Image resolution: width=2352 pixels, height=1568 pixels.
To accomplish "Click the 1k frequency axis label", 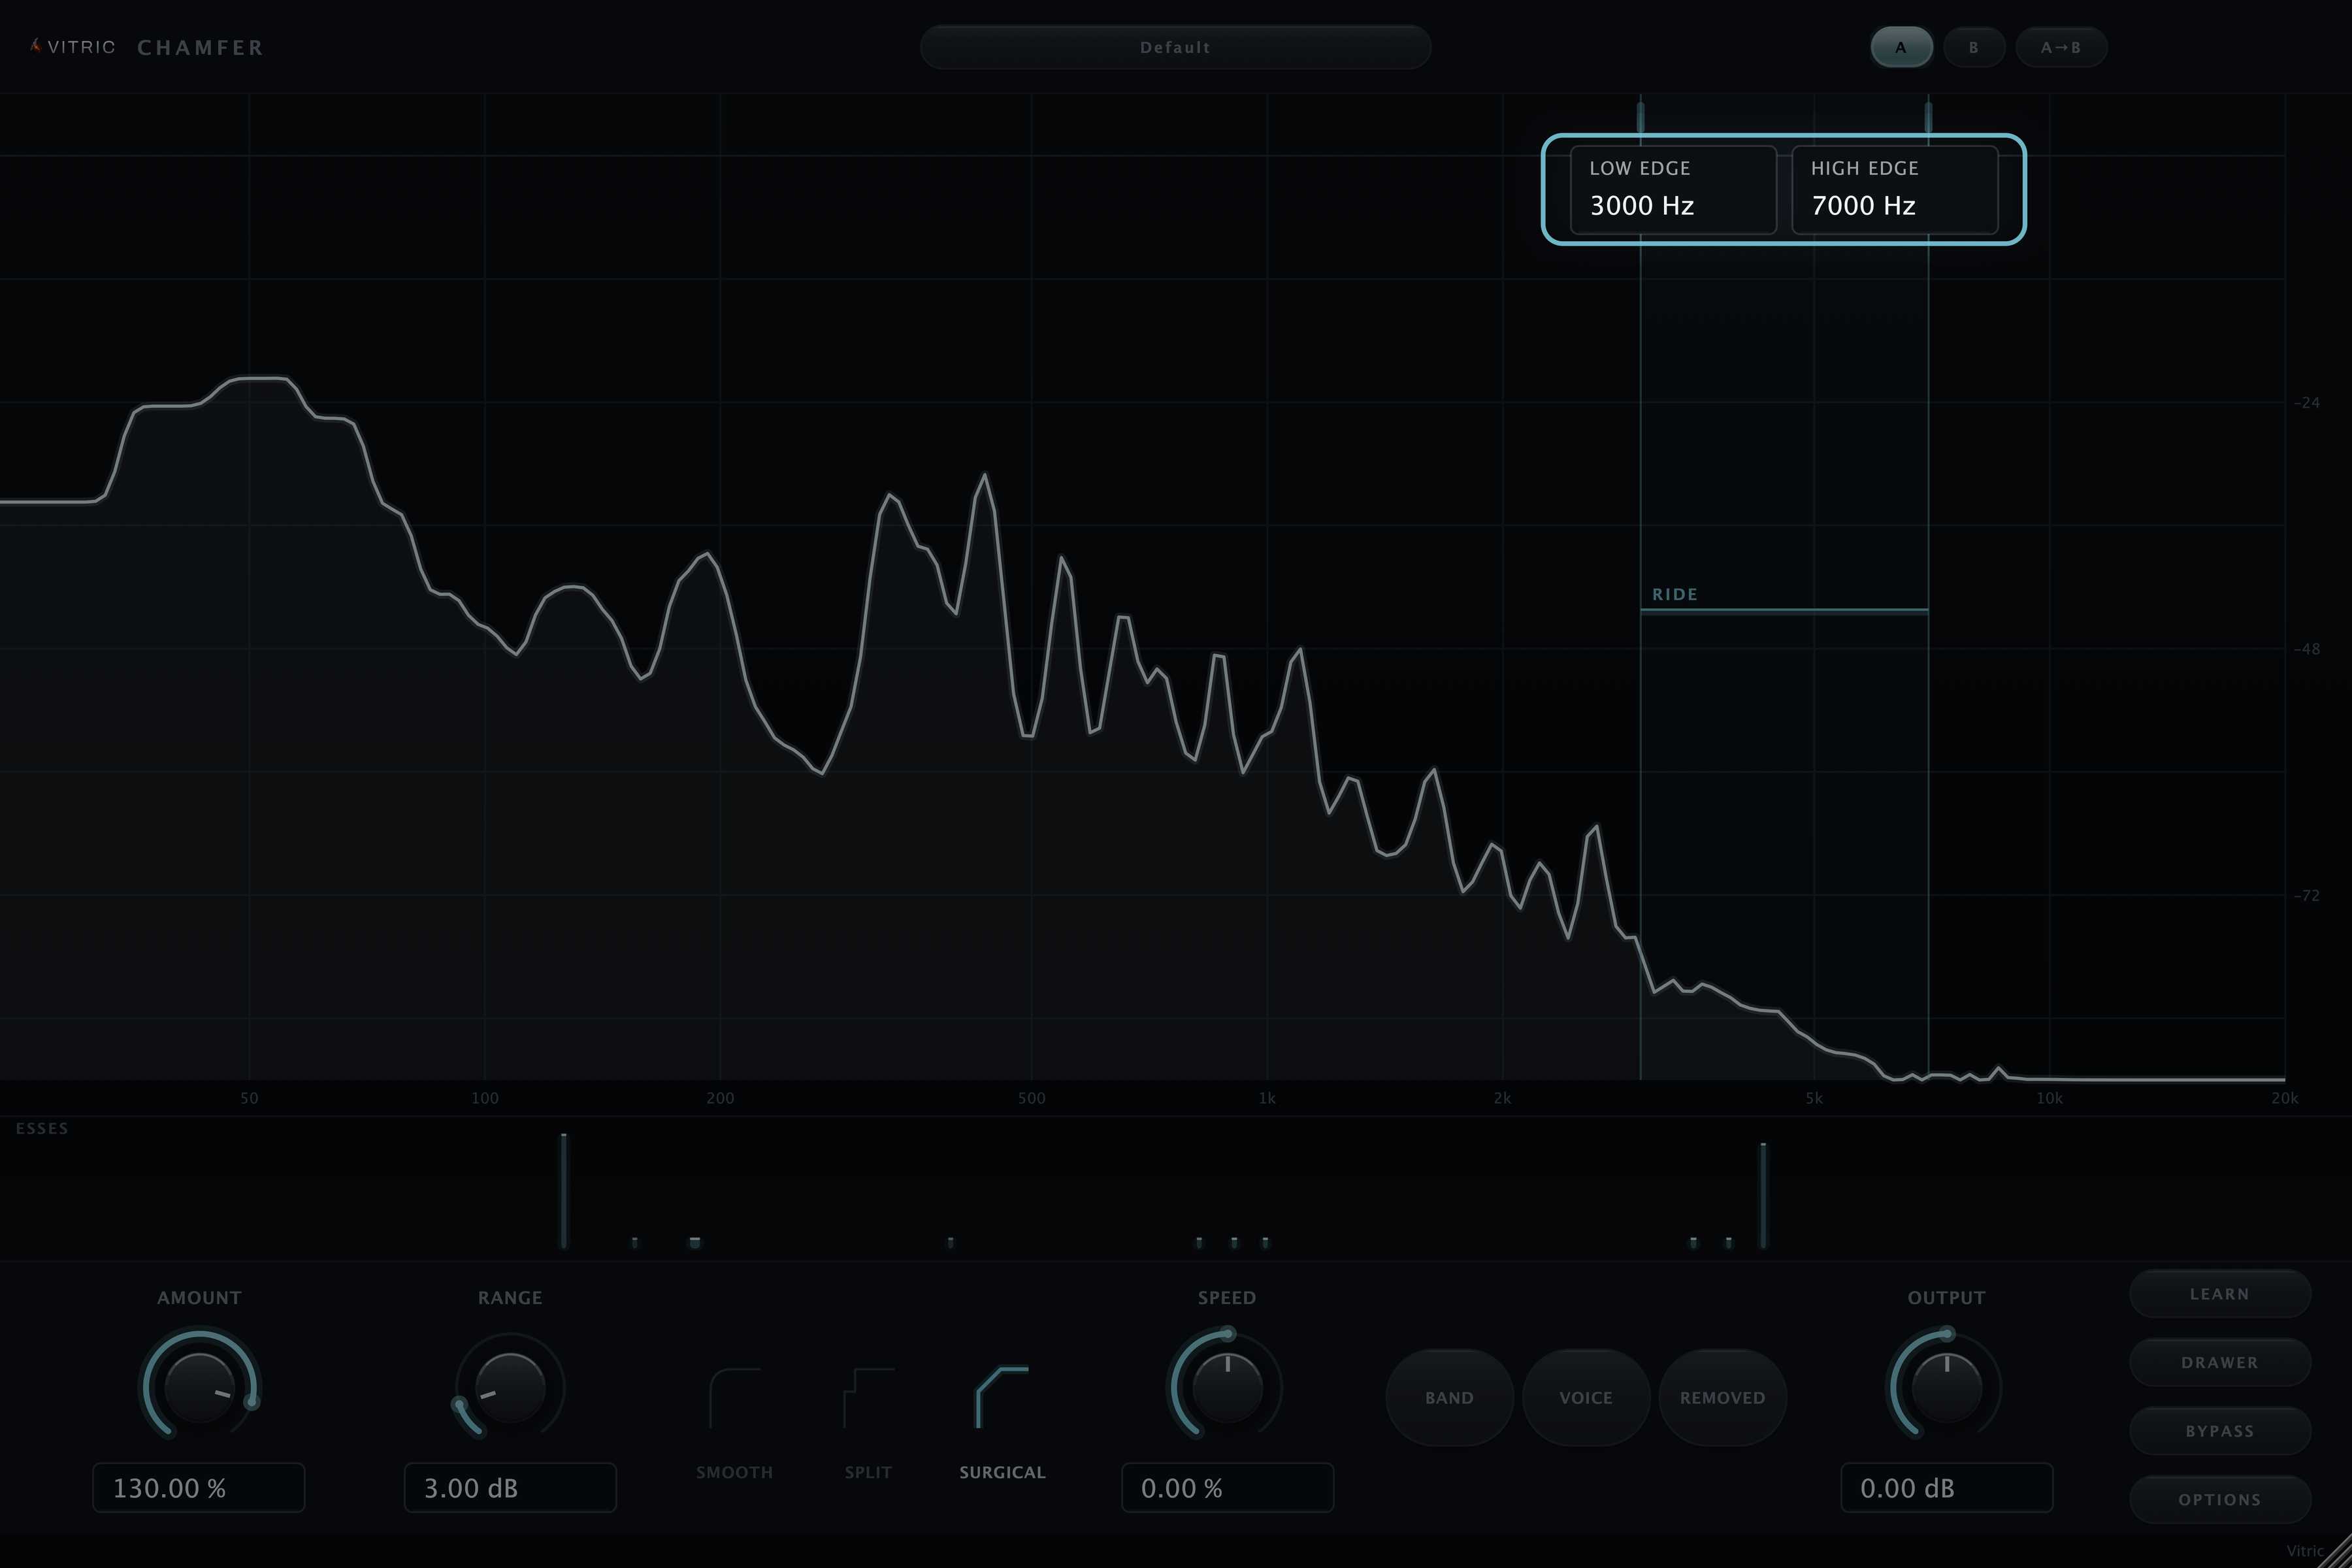I will (1267, 1098).
